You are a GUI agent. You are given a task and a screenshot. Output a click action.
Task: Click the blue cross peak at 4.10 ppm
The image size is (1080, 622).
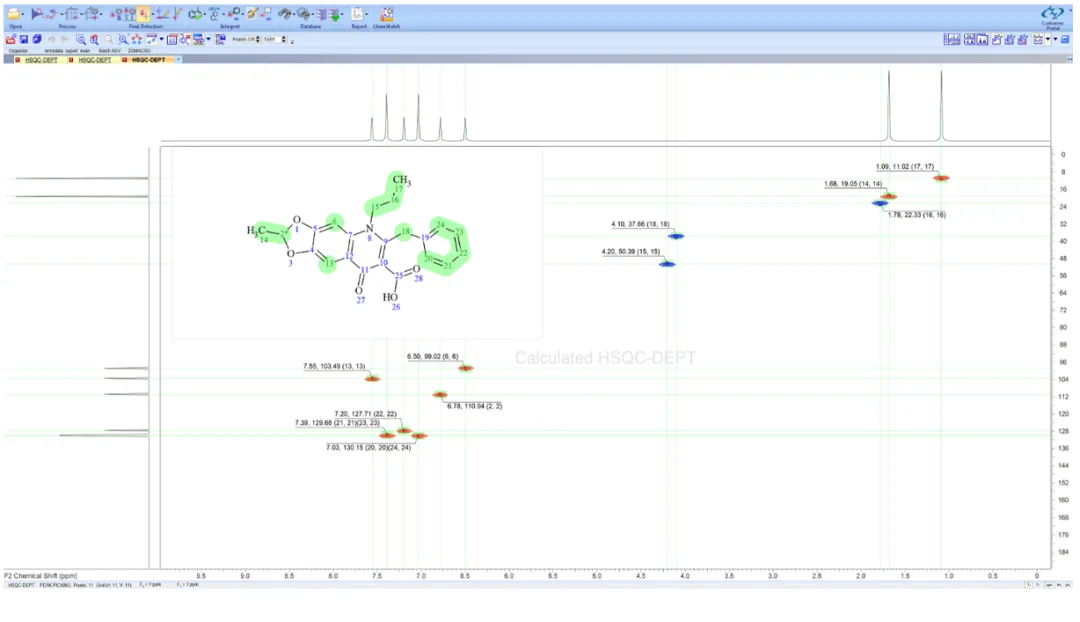[x=676, y=236]
